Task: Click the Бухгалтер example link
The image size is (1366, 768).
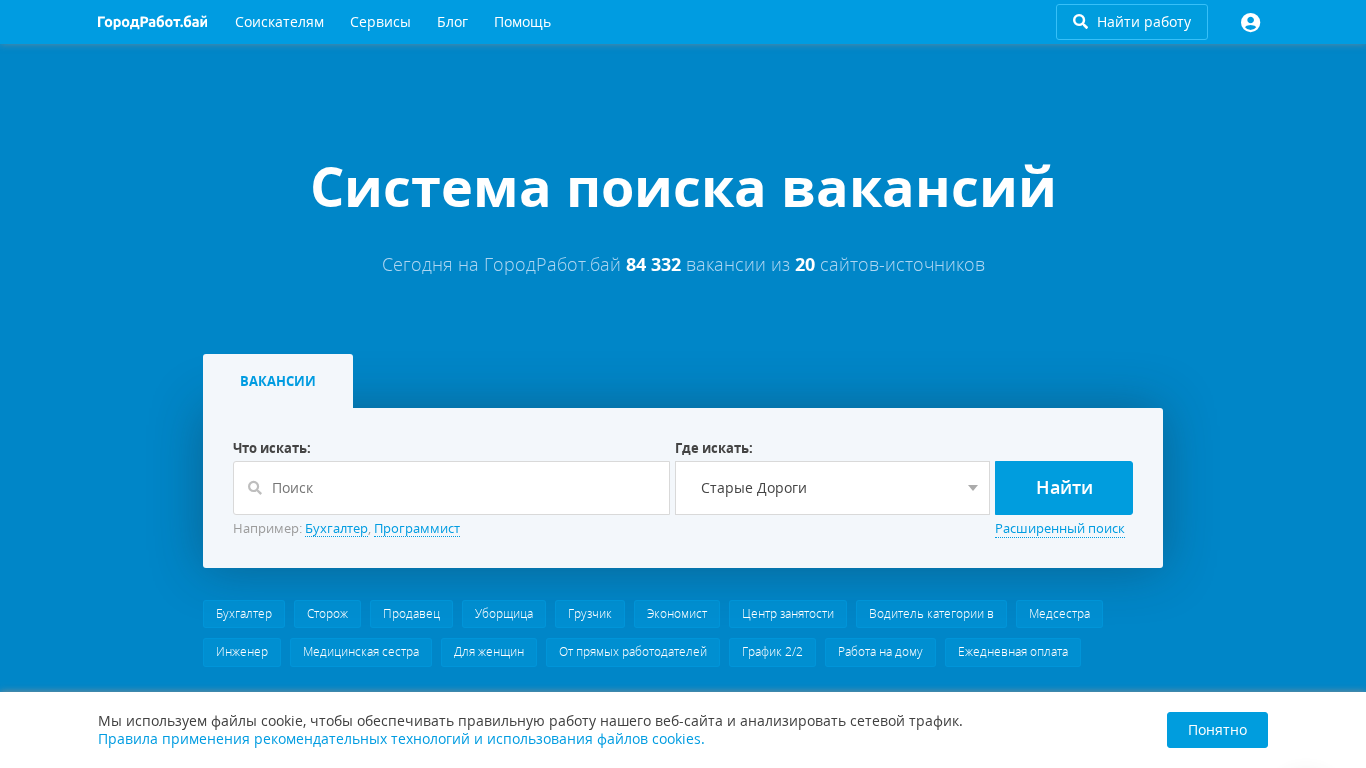Action: (x=336, y=529)
